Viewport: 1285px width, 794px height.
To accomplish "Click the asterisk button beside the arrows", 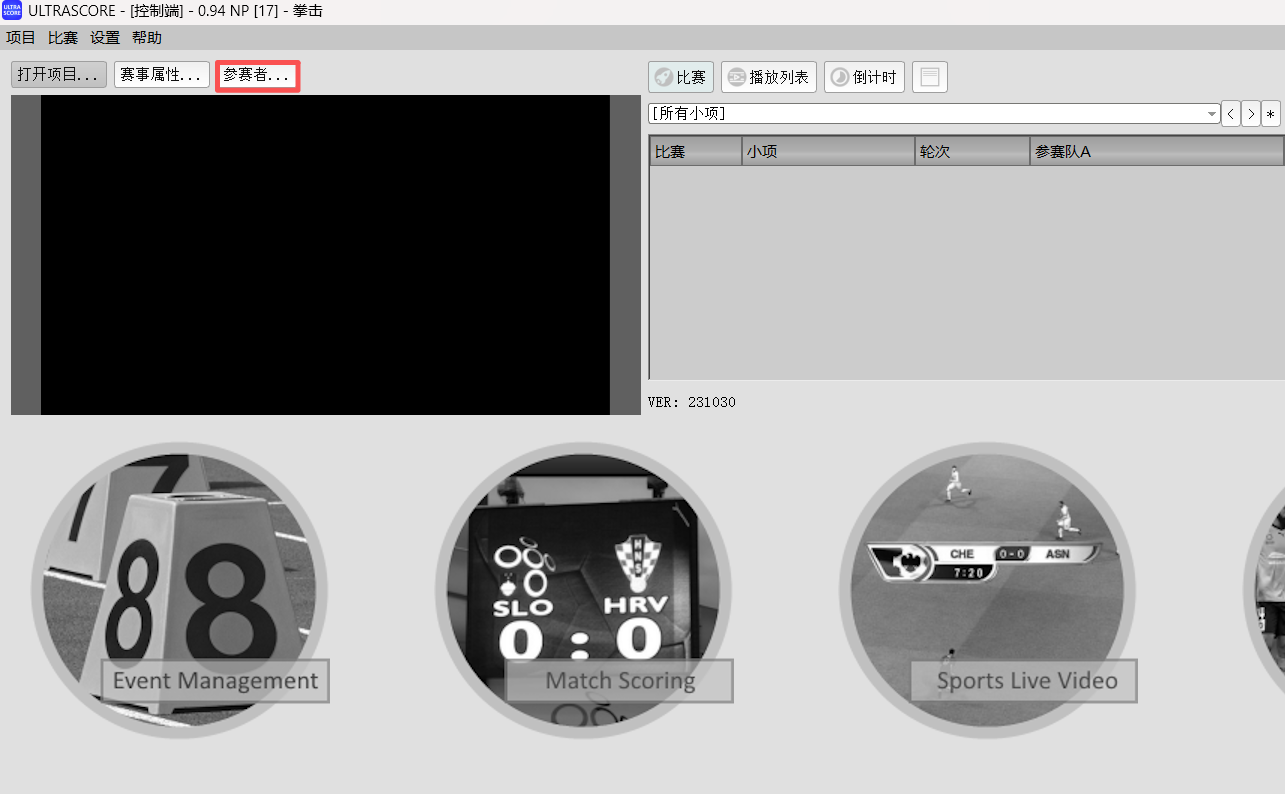I will 1271,113.
